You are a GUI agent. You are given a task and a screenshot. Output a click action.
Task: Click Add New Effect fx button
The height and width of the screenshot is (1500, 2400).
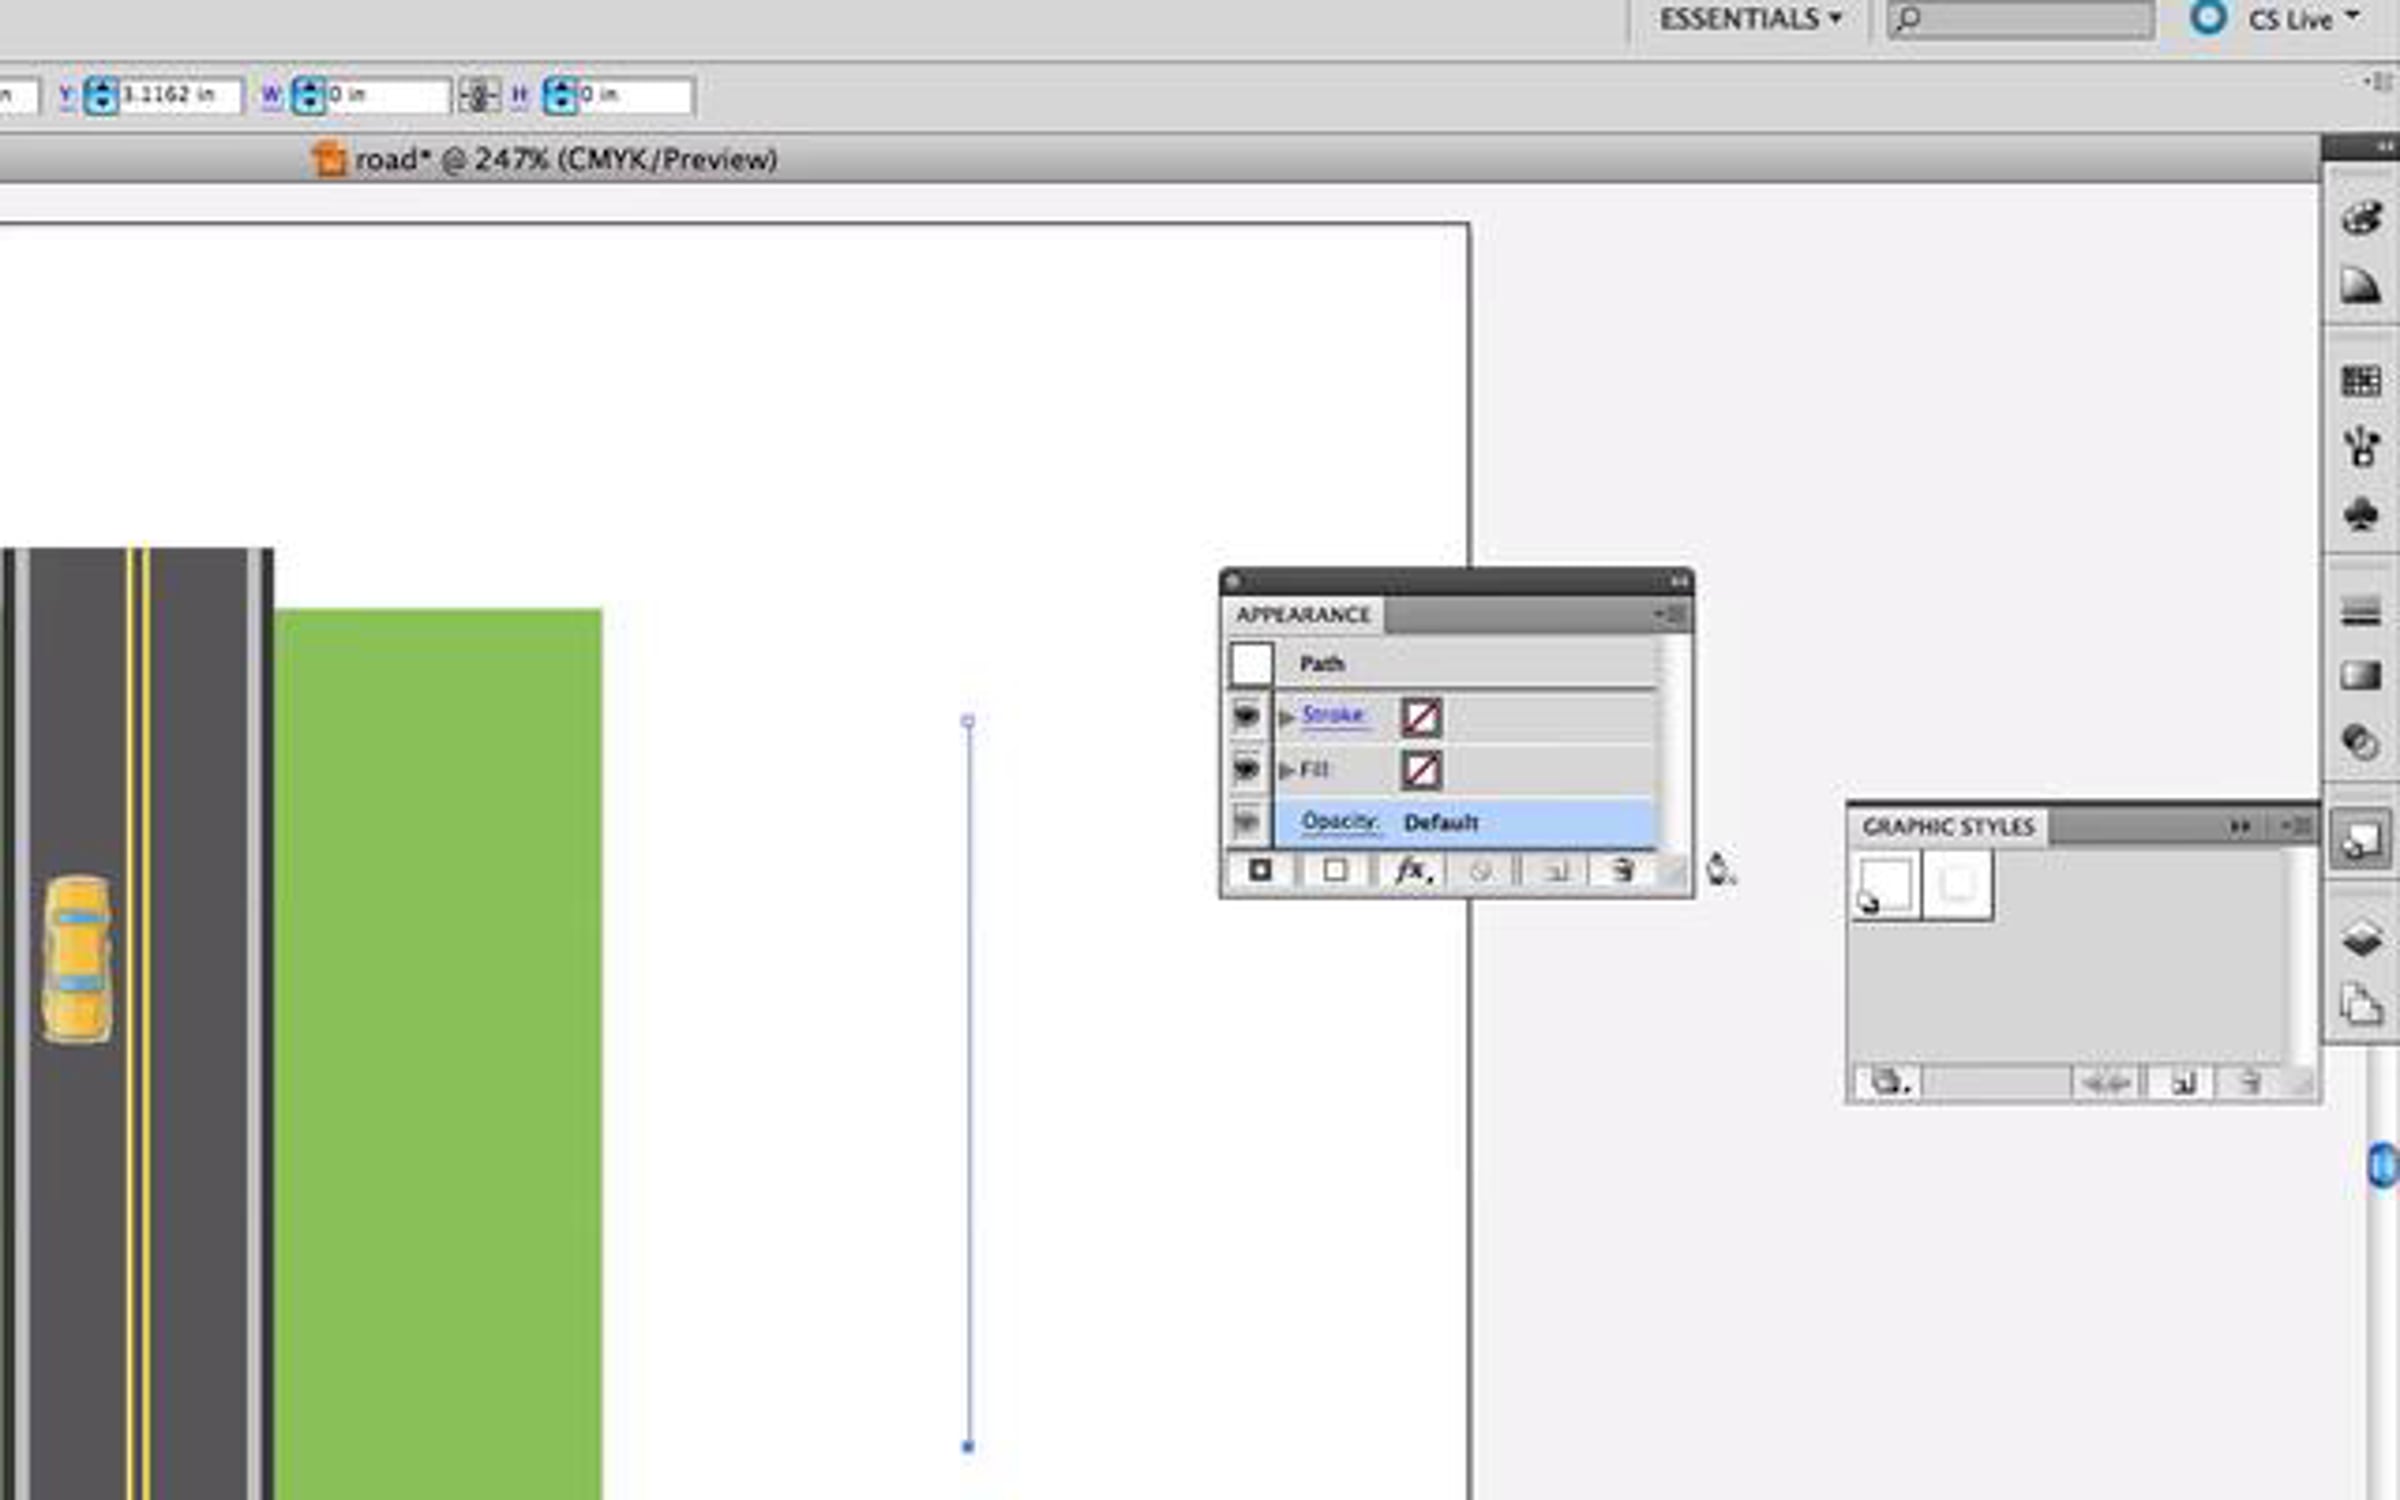point(1412,871)
